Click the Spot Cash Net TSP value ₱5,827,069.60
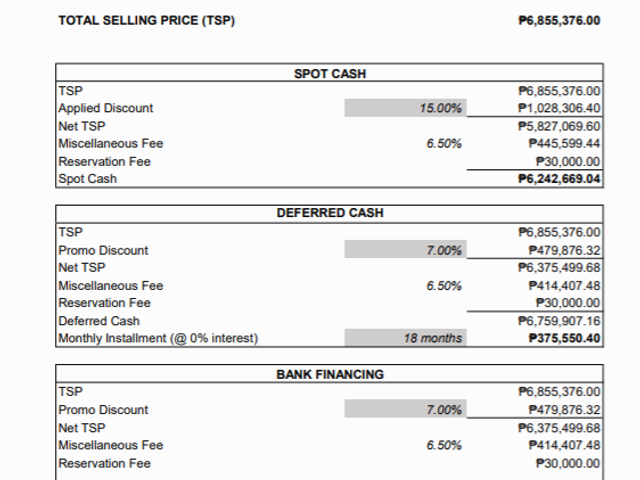Screen dimensions: 640x480 pos(559,126)
